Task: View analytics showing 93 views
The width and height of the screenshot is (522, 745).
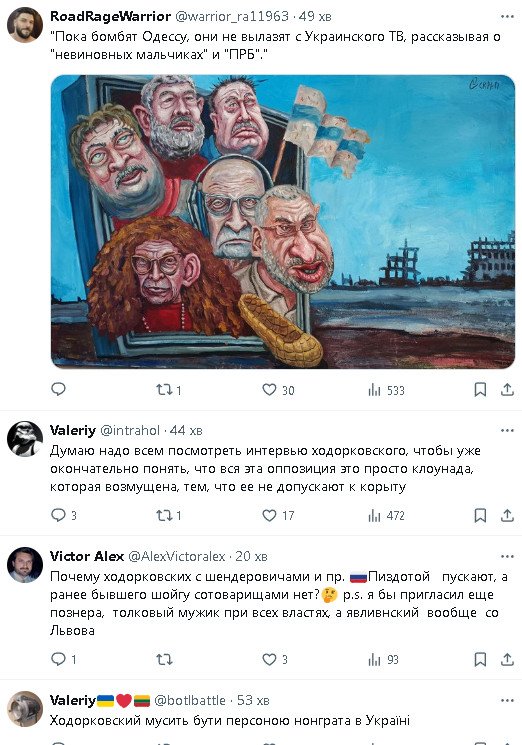Action: (x=383, y=659)
